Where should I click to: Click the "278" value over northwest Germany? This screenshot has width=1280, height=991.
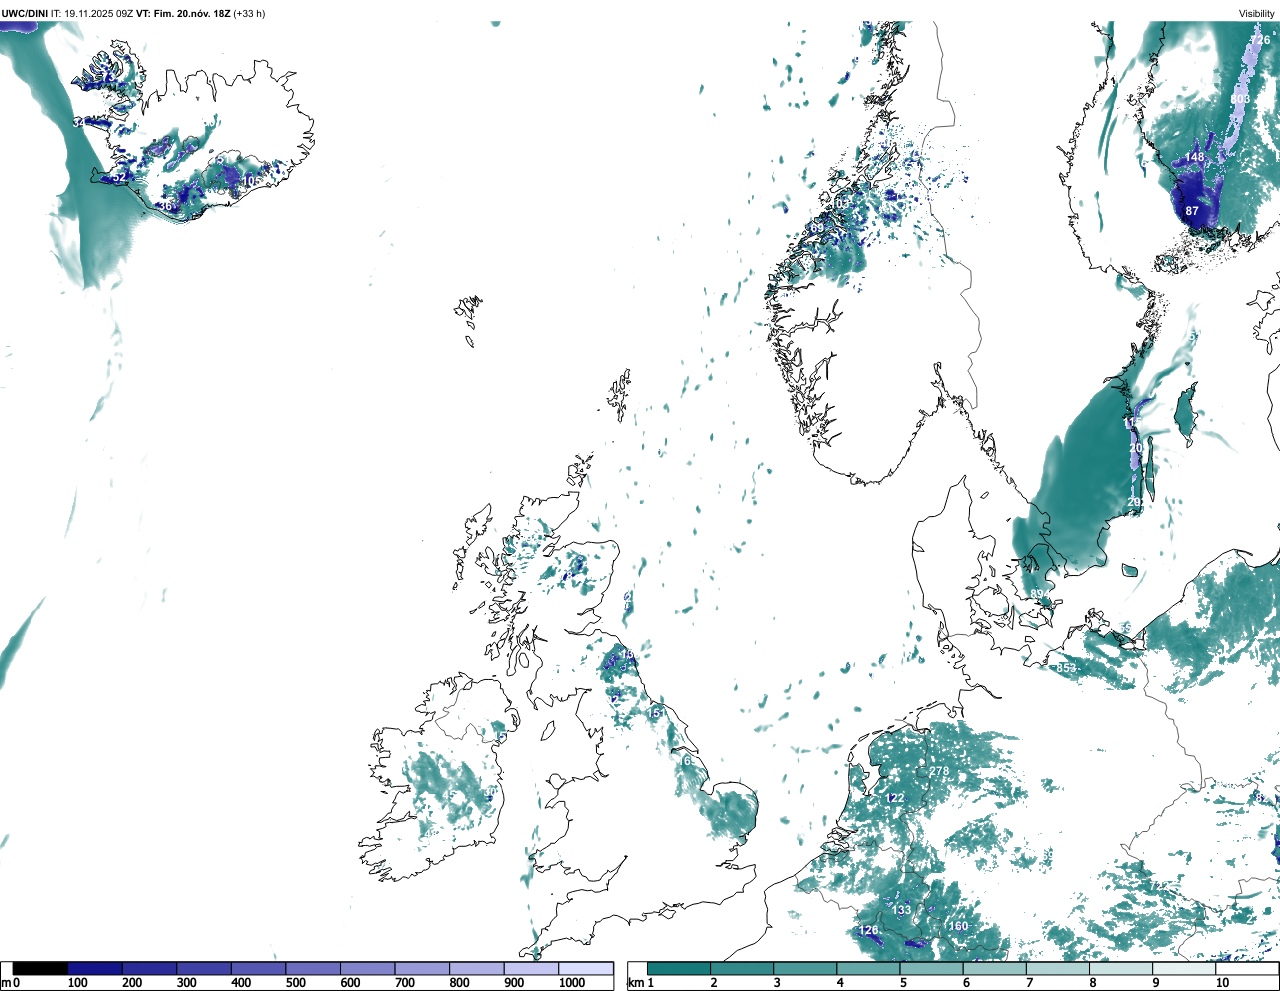coord(938,771)
